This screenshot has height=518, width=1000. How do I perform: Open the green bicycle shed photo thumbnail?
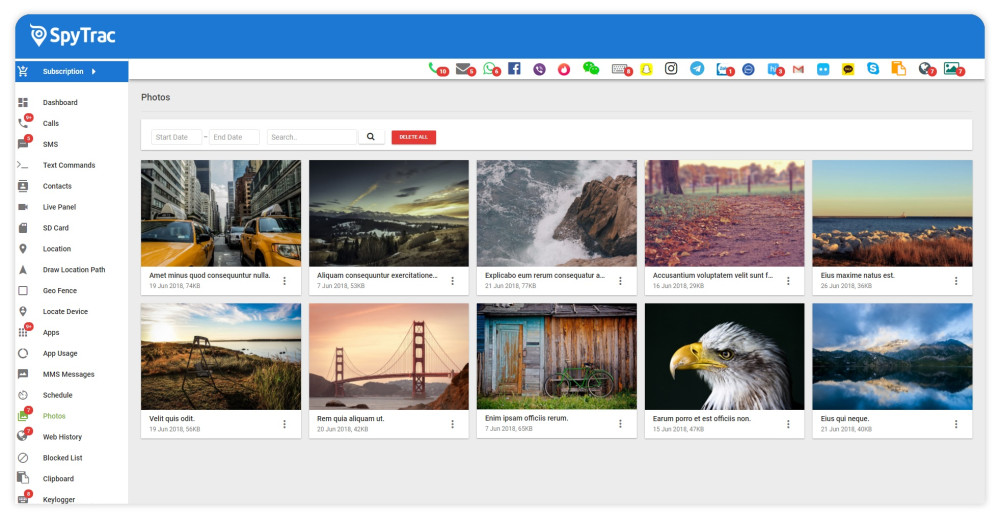coord(556,356)
